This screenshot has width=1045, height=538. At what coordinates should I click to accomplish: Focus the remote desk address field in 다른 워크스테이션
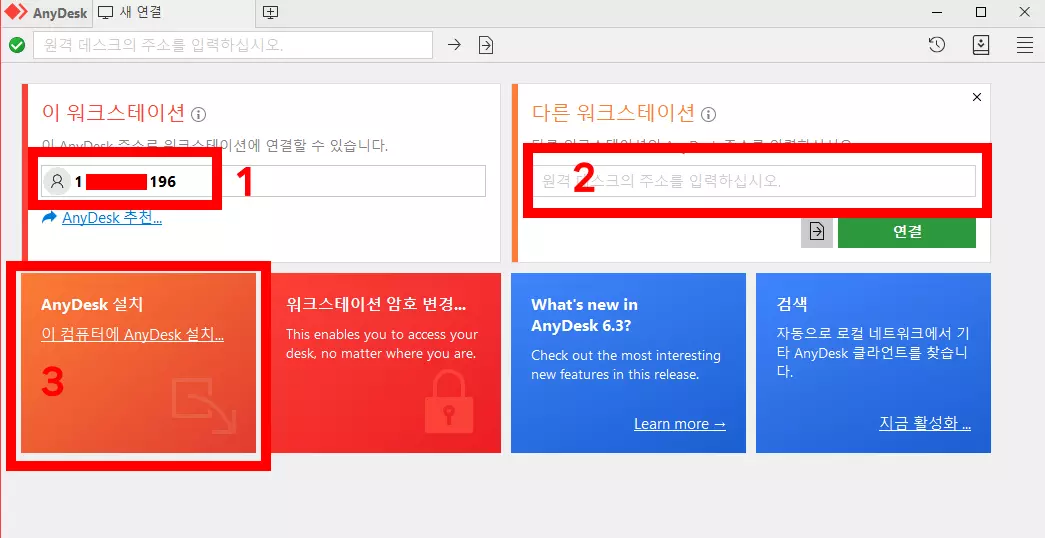tap(754, 181)
